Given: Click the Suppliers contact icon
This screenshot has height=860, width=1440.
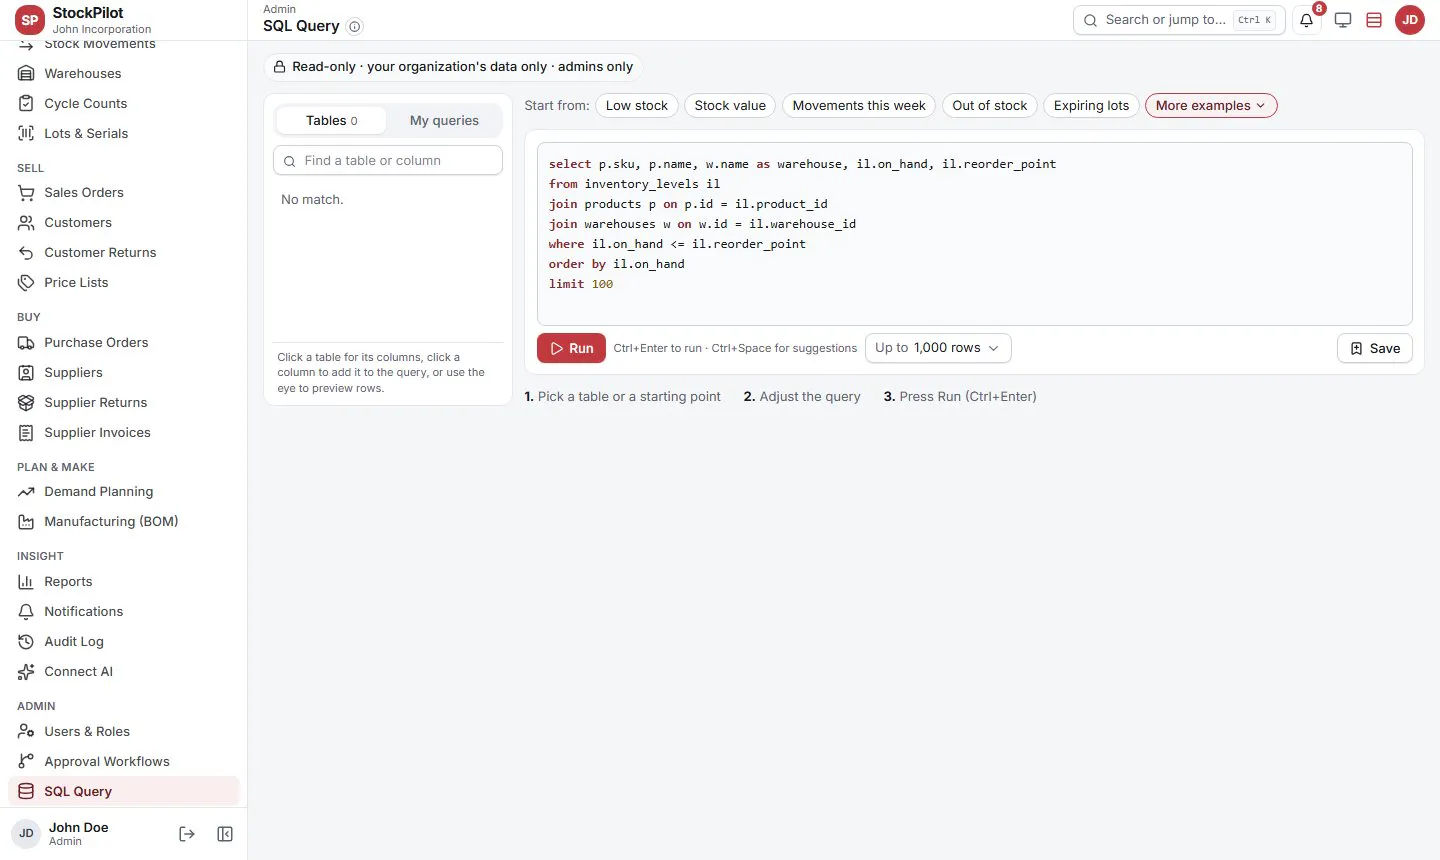Looking at the screenshot, I should coord(26,372).
